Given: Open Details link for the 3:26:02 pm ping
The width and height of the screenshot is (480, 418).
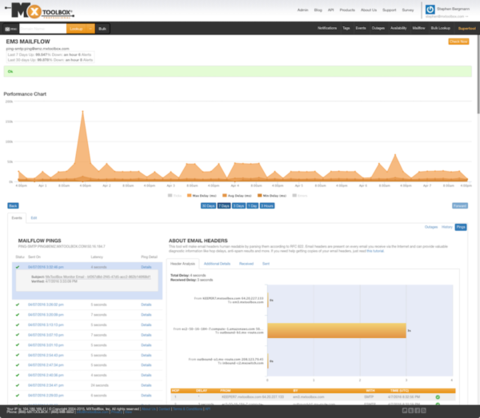Looking at the screenshot, I should coord(146,305).
